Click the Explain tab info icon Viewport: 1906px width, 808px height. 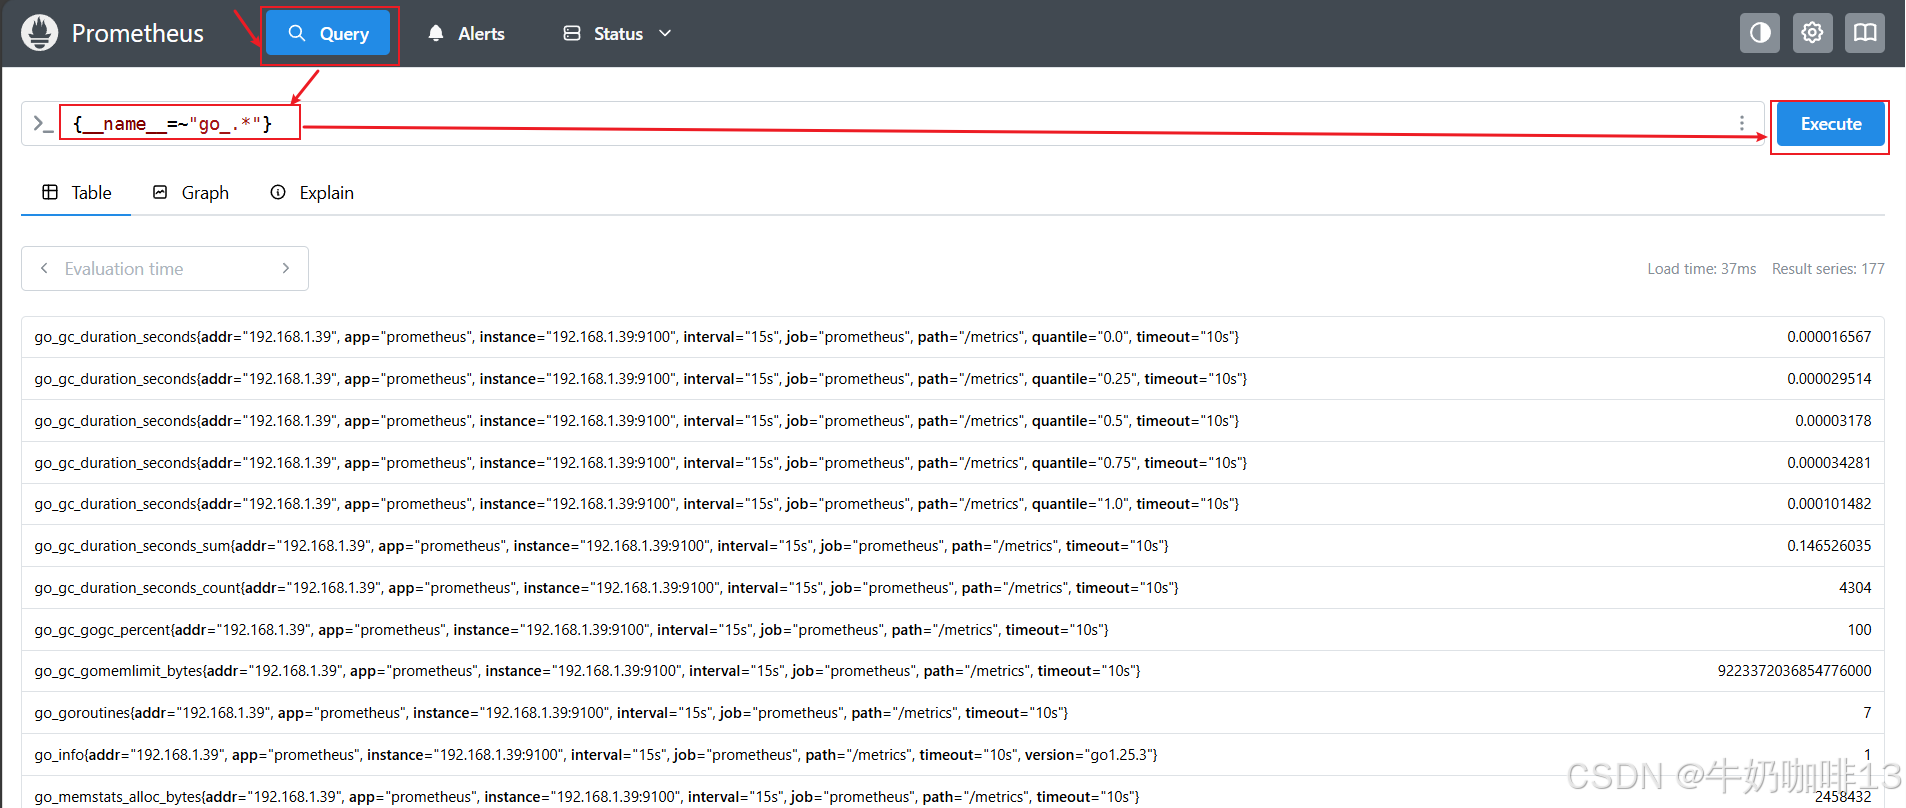point(278,192)
